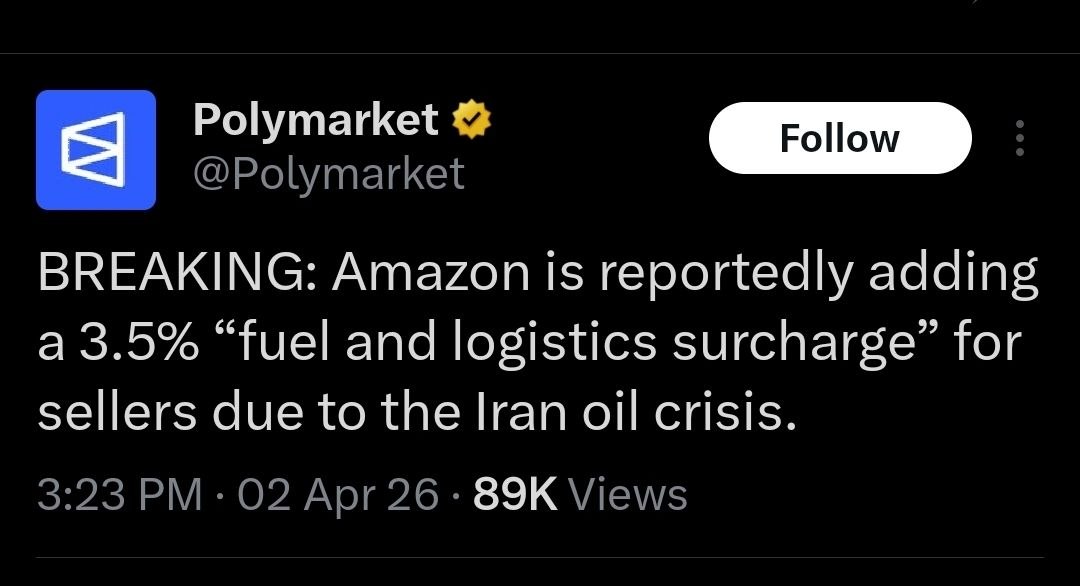Click the gold verified badge

472,121
